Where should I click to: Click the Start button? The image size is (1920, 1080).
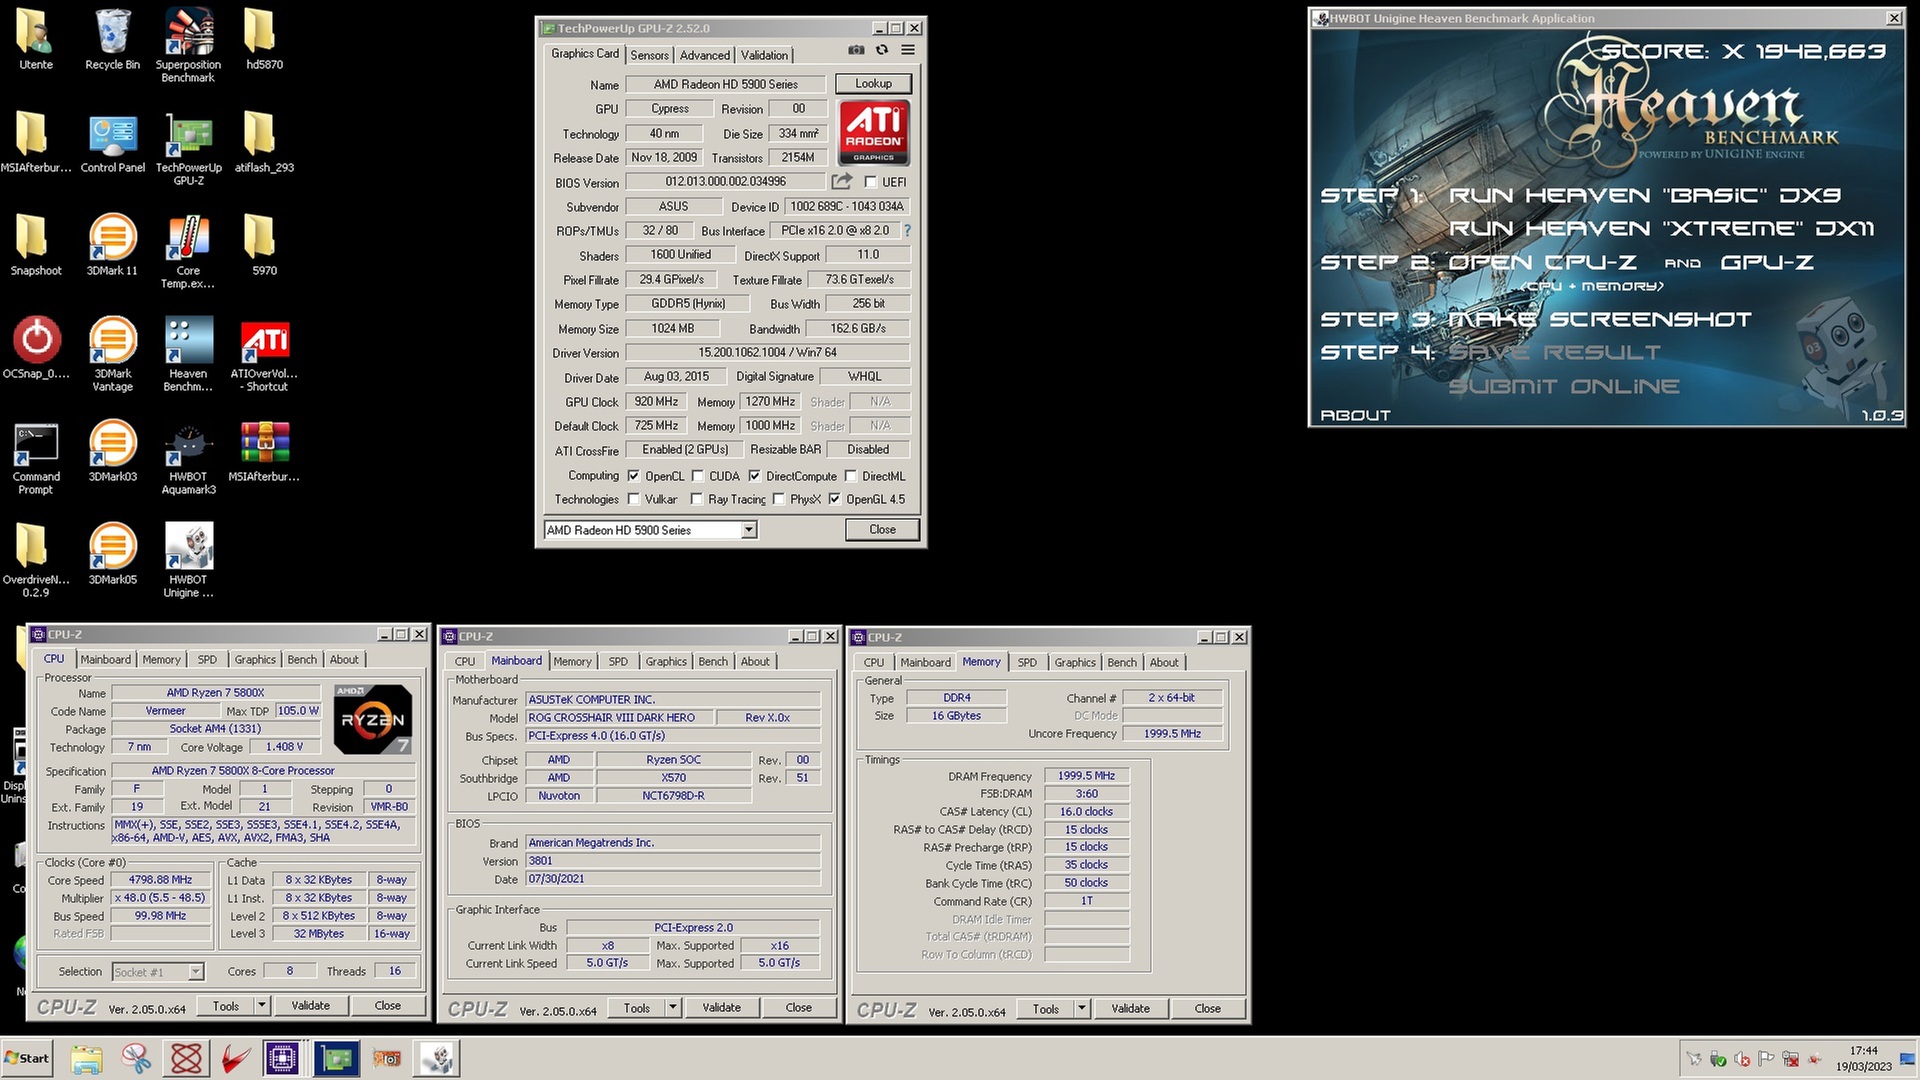point(27,1058)
